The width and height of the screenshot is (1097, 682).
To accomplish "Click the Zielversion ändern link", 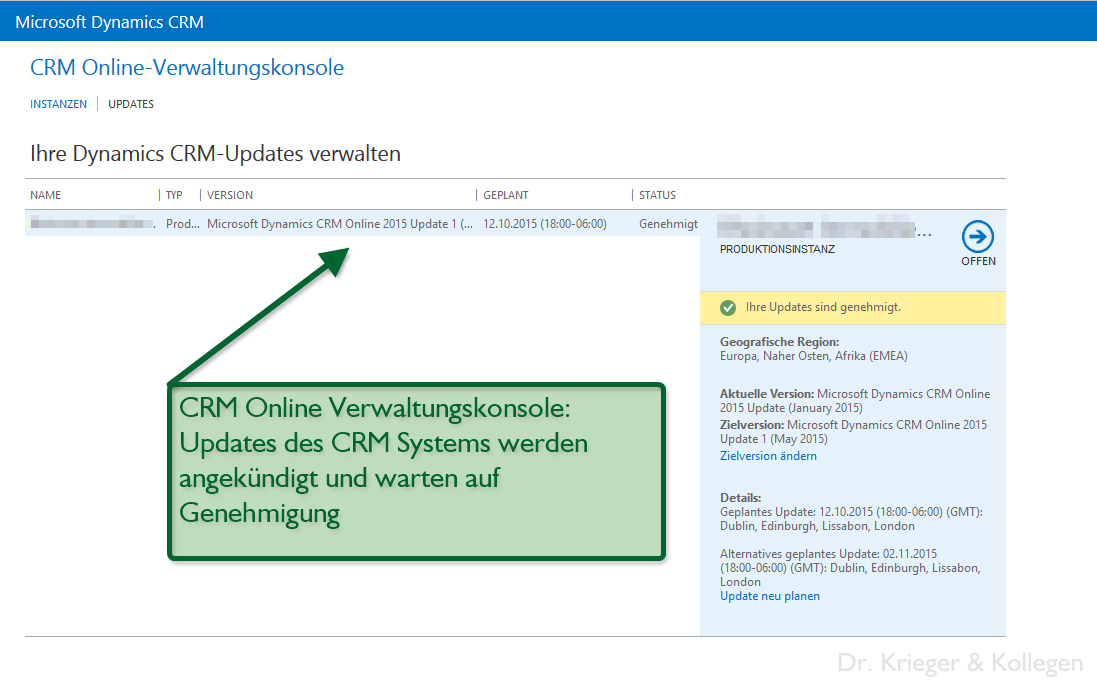I will 768,456.
